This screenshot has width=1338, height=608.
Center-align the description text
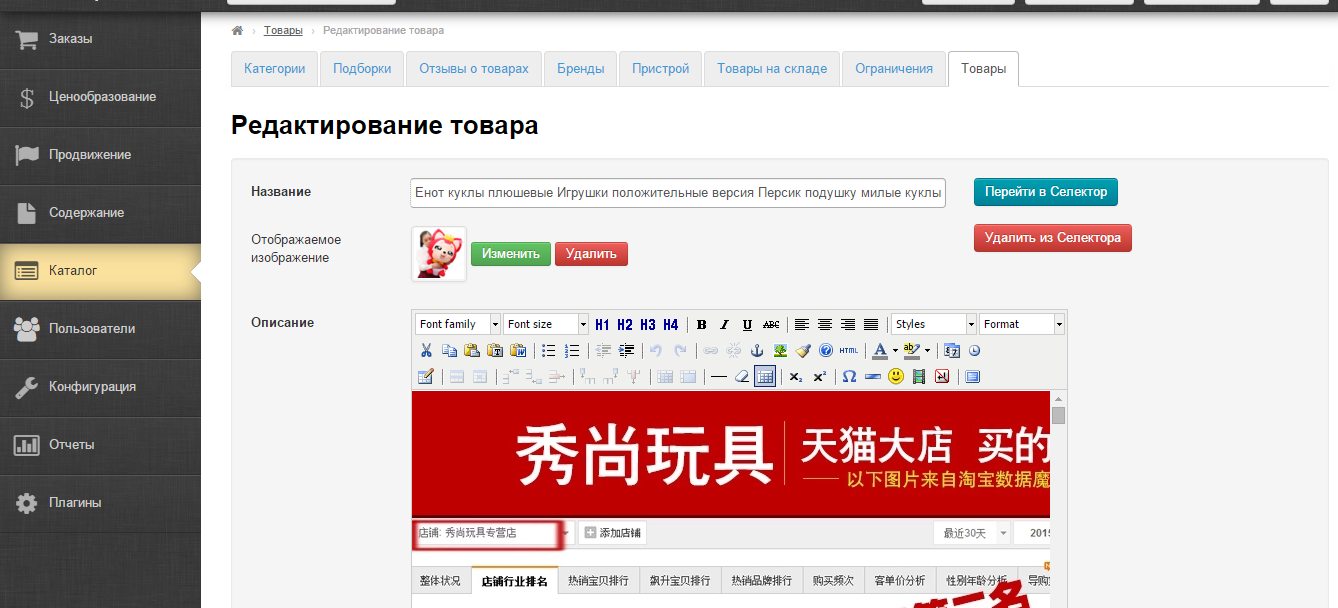[825, 325]
